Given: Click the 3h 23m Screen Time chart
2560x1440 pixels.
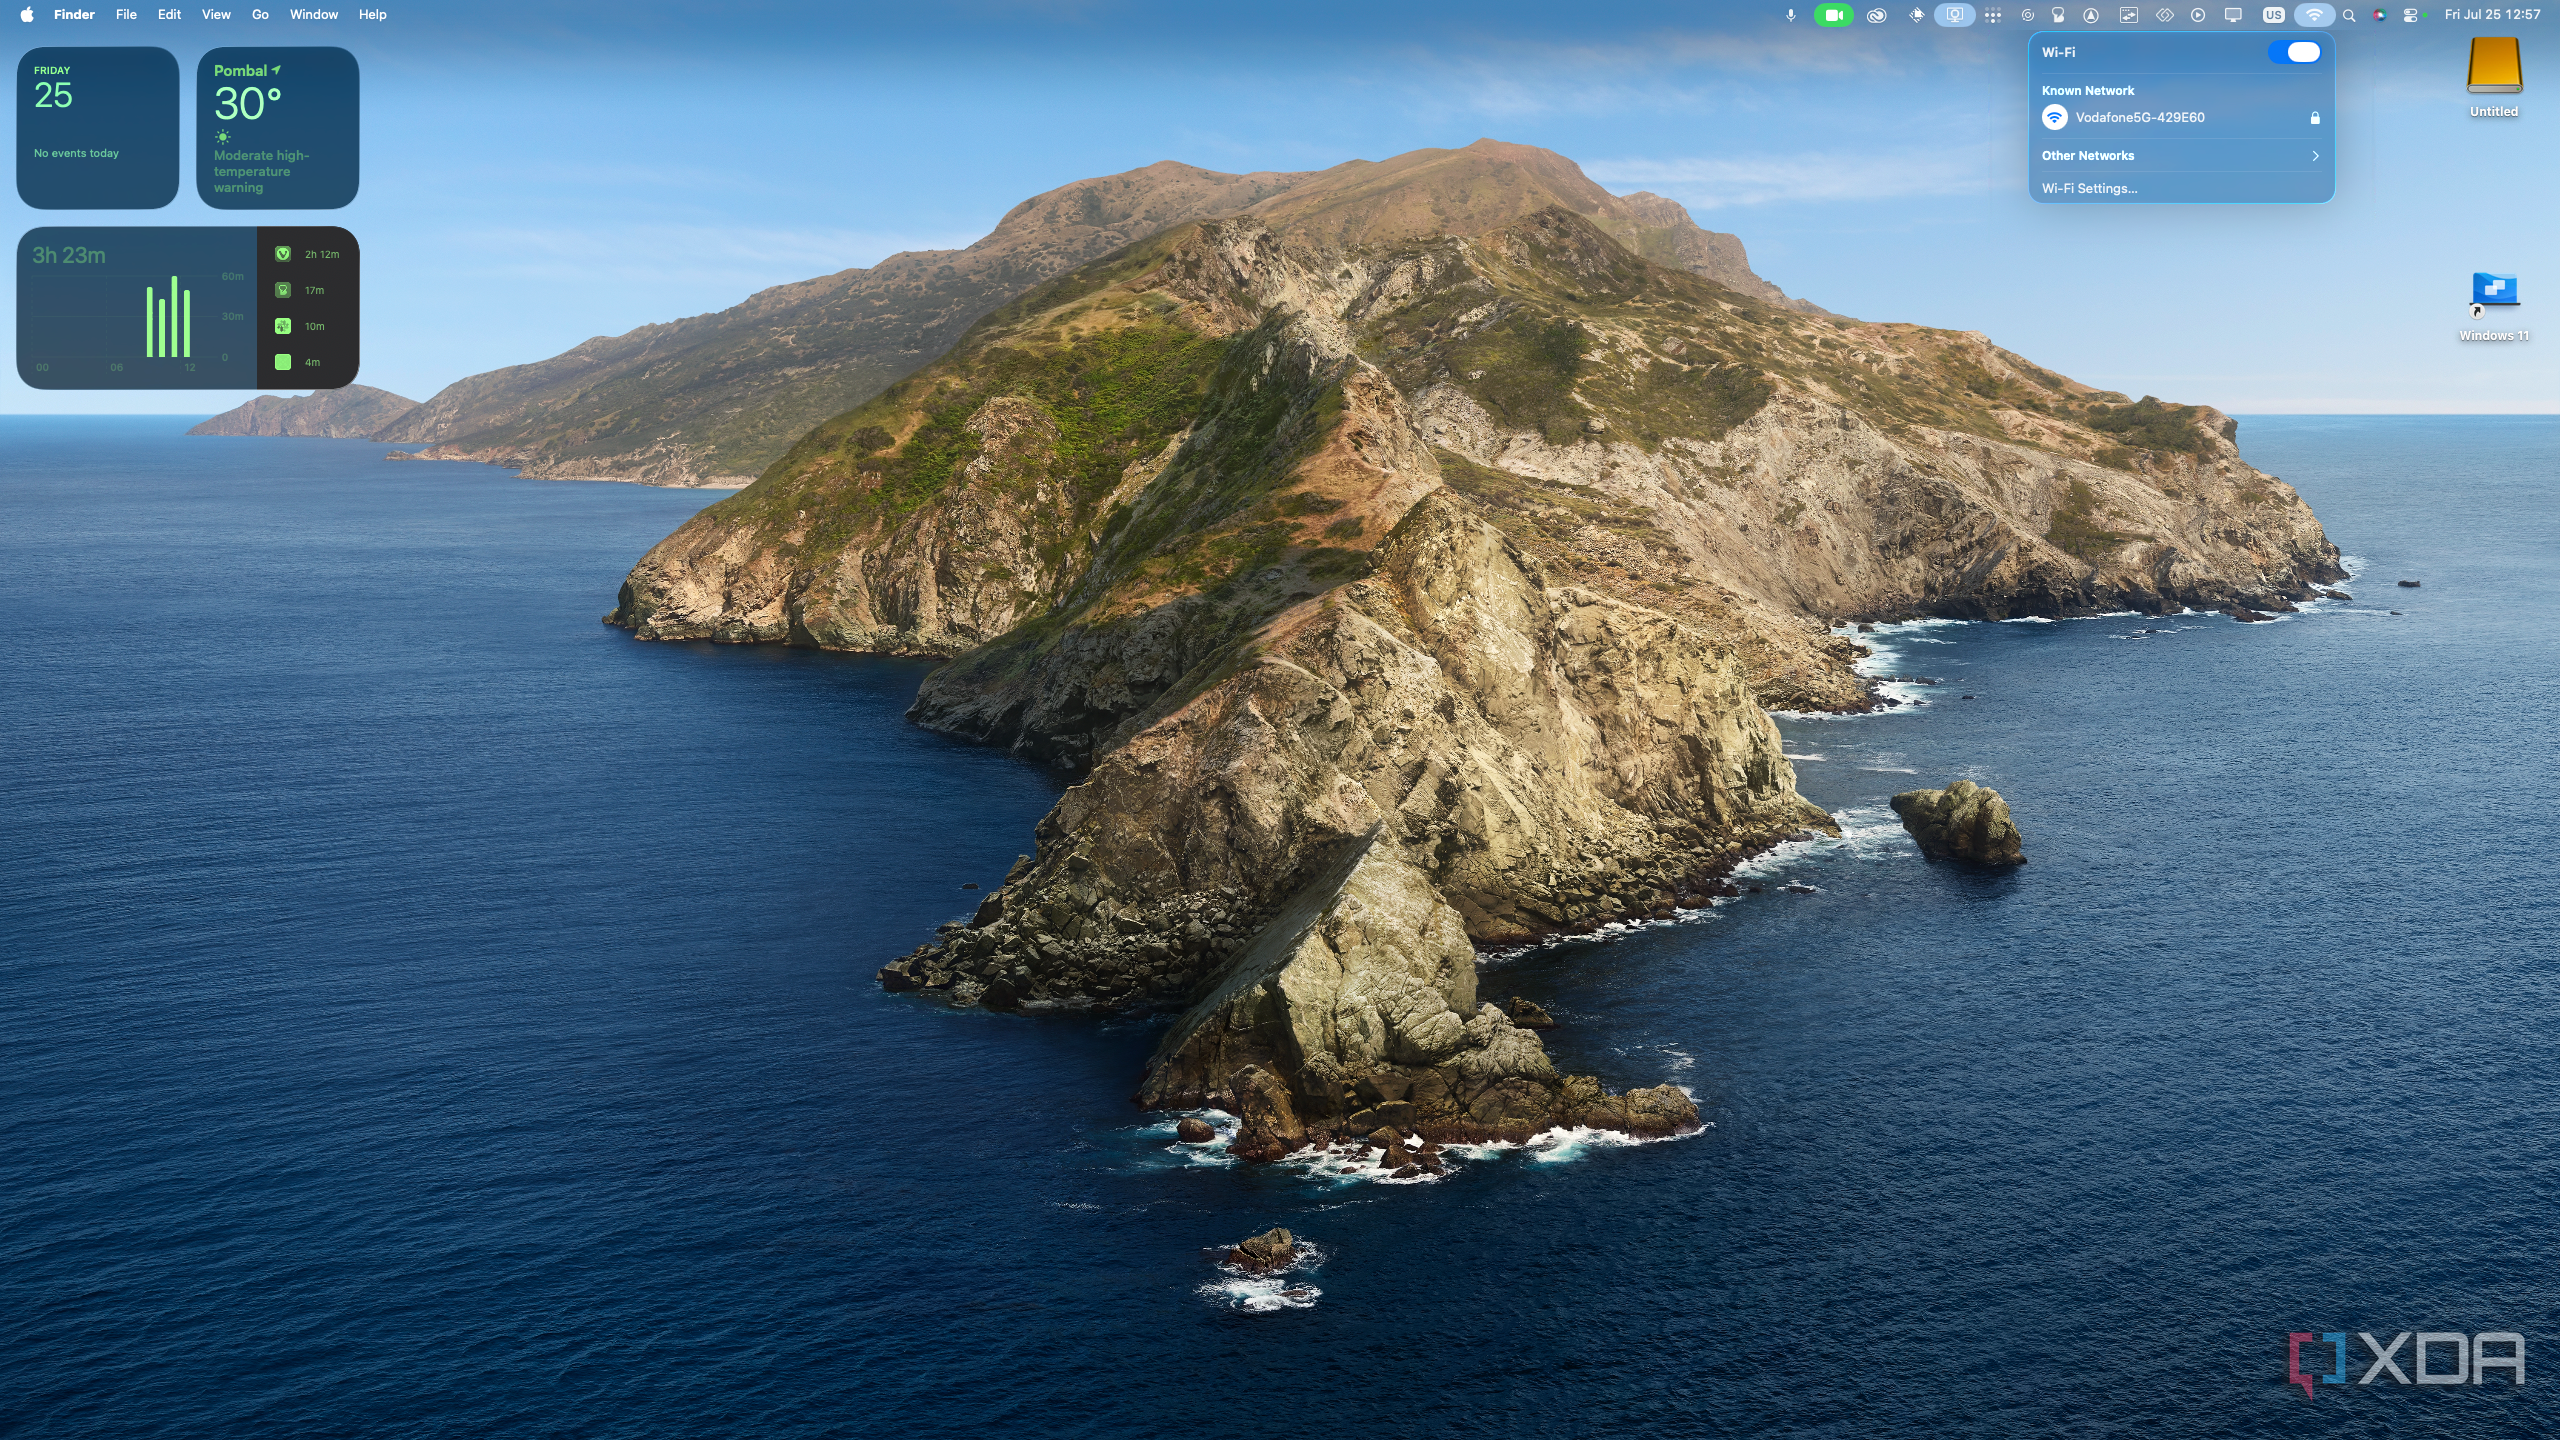Looking at the screenshot, I should [137, 308].
